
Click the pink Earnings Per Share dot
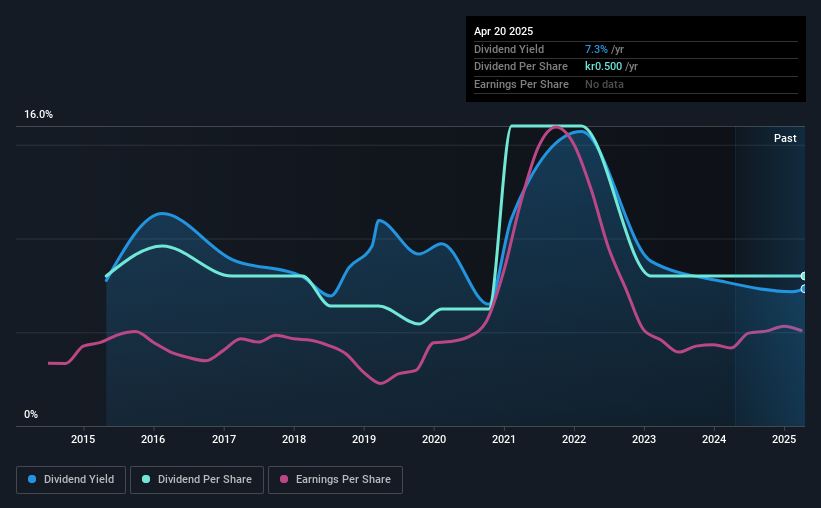(284, 479)
